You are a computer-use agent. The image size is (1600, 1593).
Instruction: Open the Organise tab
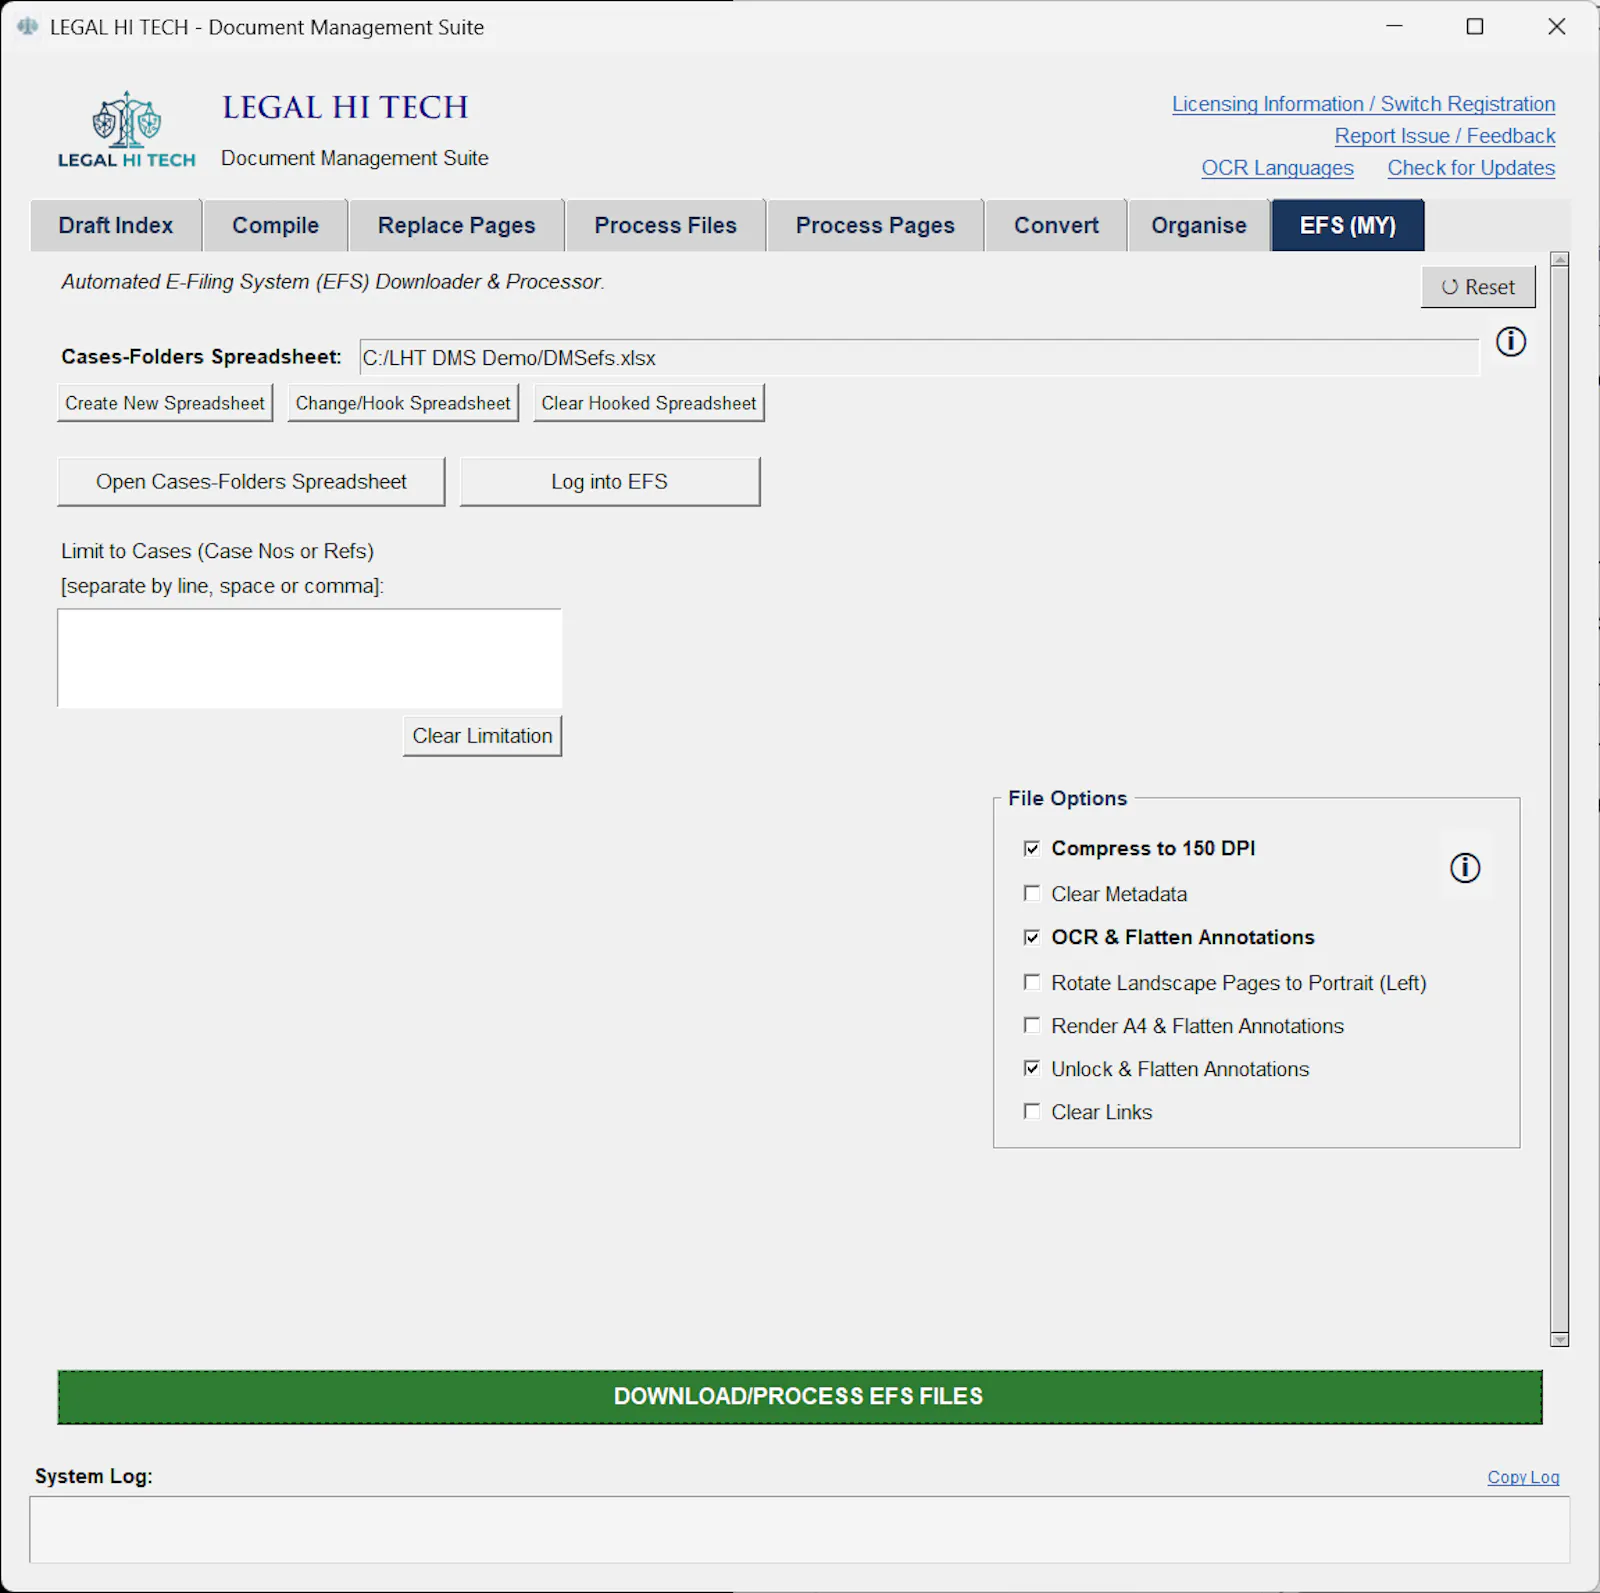click(1199, 226)
